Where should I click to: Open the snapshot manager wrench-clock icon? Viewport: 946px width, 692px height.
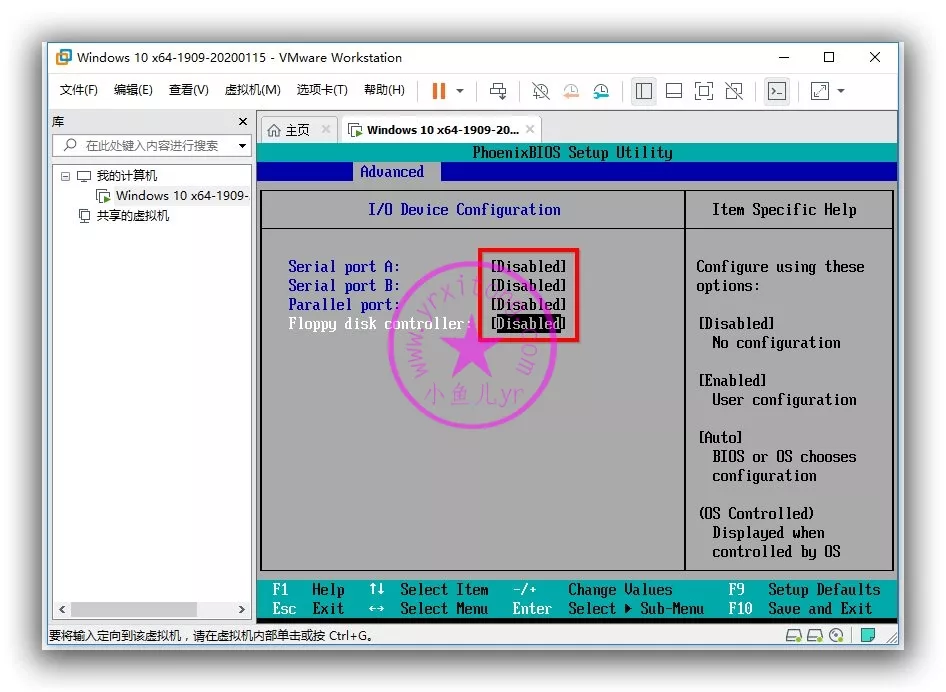[601, 91]
